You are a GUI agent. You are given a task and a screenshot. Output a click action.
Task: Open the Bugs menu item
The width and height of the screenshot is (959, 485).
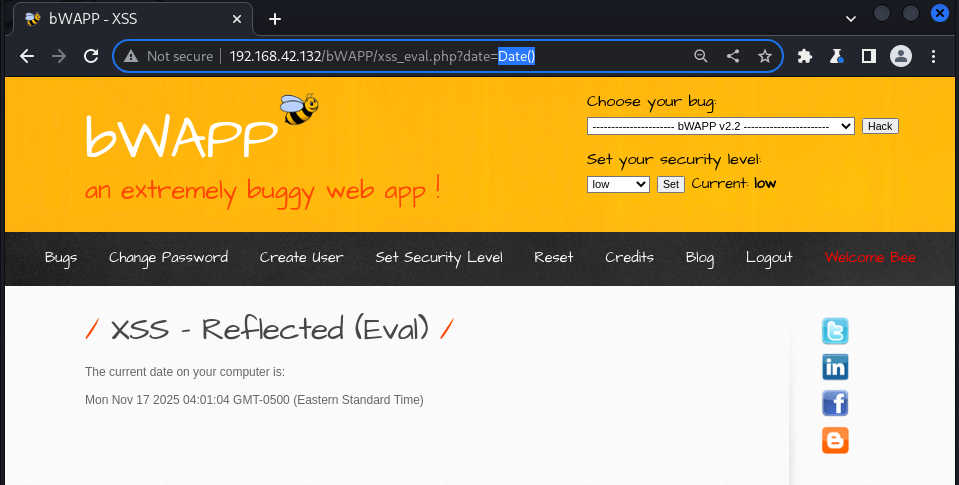61,258
